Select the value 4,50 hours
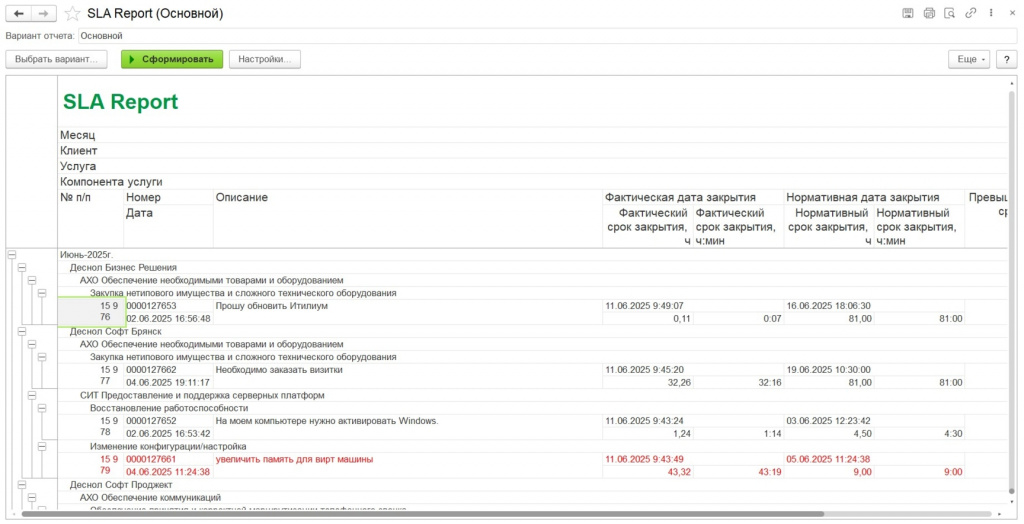 [862, 433]
